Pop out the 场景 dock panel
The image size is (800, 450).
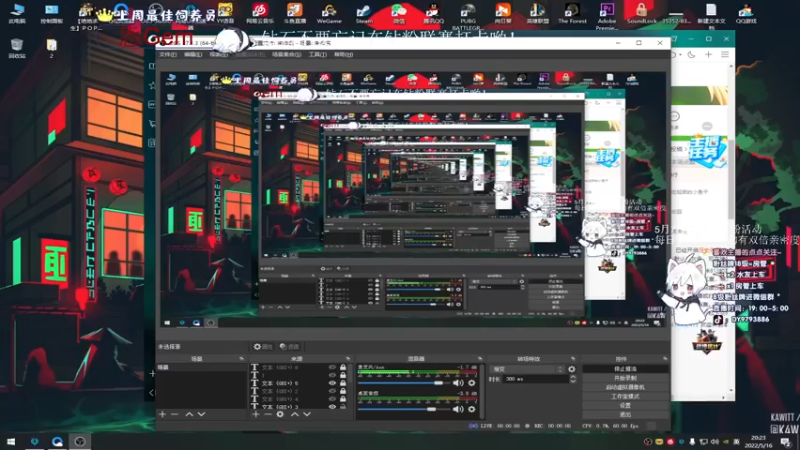[x=241, y=359]
